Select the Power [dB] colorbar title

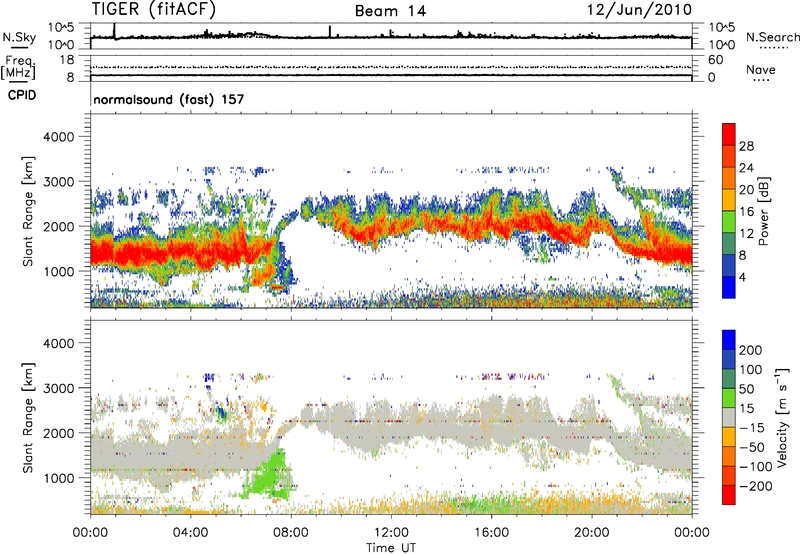click(764, 211)
